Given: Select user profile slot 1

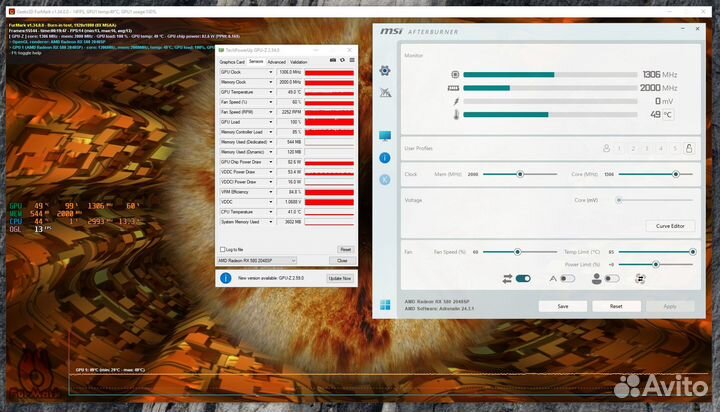Looking at the screenshot, I should coord(619,148).
